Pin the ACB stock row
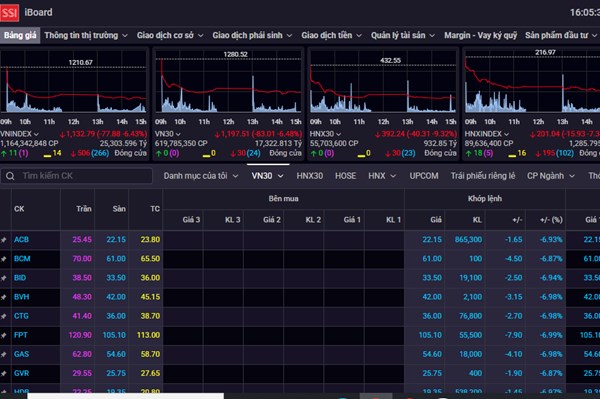Image resolution: width=600 pixels, height=399 pixels. (4, 240)
